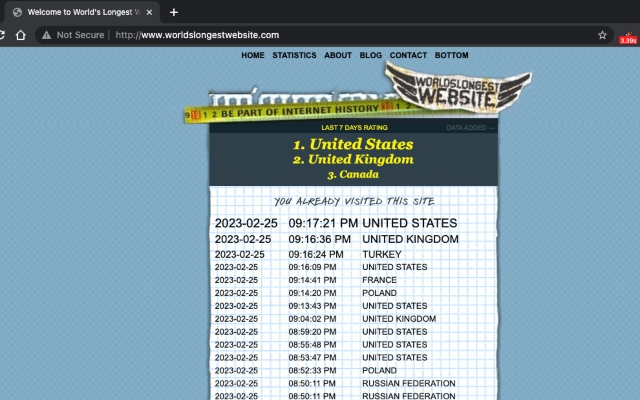This screenshot has height=400, width=640.
Task: Close the World's Longest Website tab
Action: [x=150, y=12]
